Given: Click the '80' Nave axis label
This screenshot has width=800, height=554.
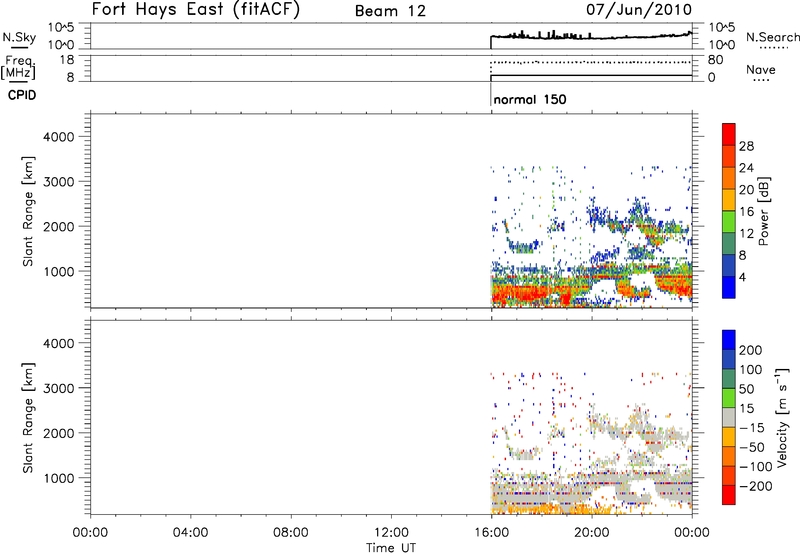Looking at the screenshot, I should [715, 60].
